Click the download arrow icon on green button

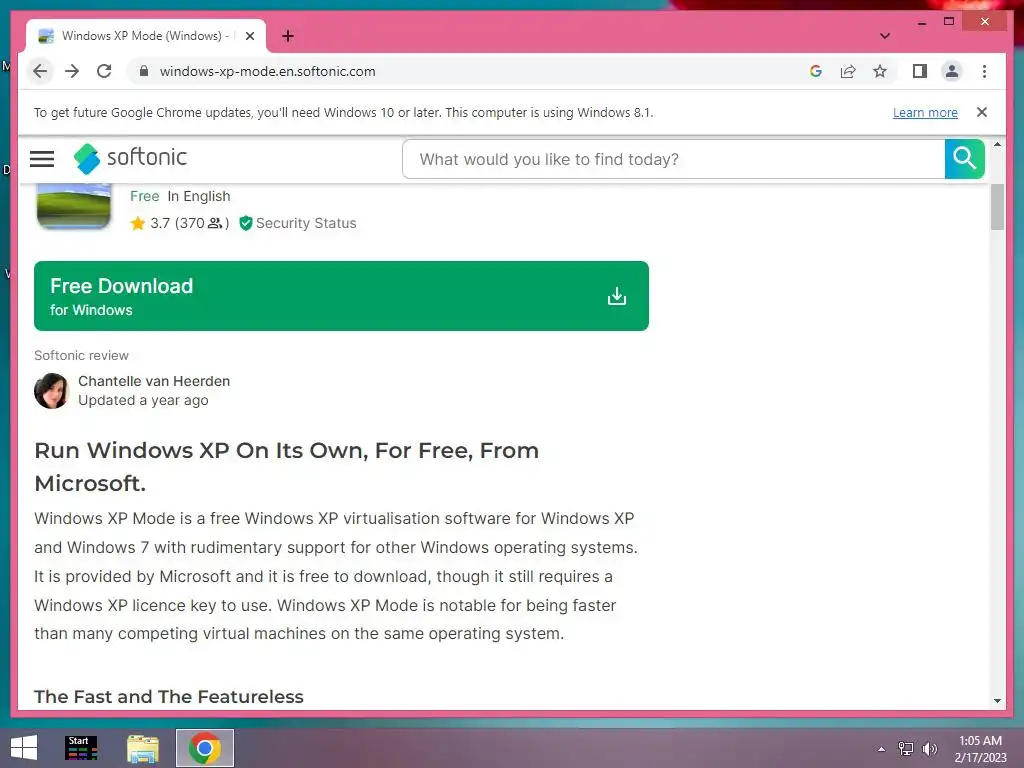point(616,296)
